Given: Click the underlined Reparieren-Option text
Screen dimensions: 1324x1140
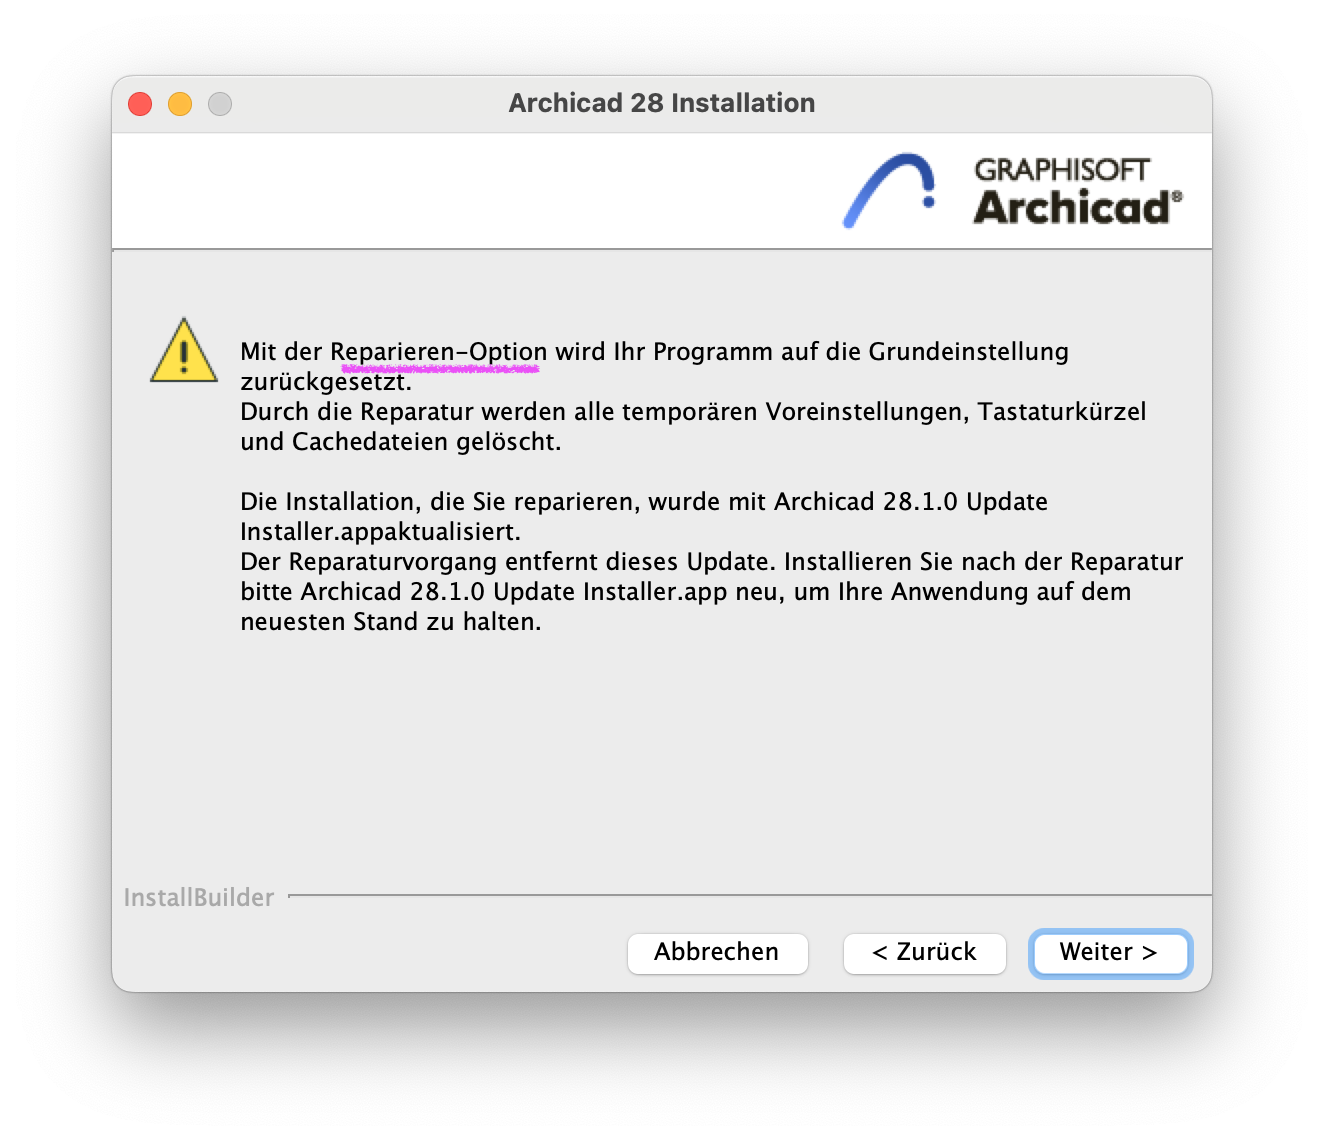Looking at the screenshot, I should [438, 352].
